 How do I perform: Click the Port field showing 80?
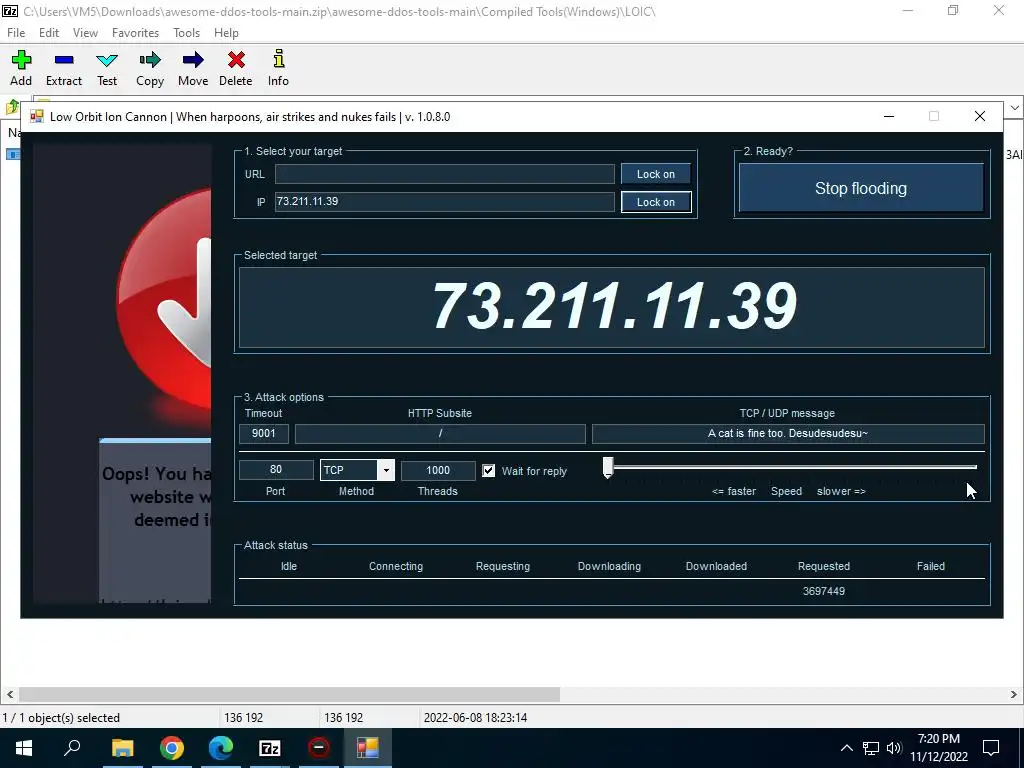(276, 470)
